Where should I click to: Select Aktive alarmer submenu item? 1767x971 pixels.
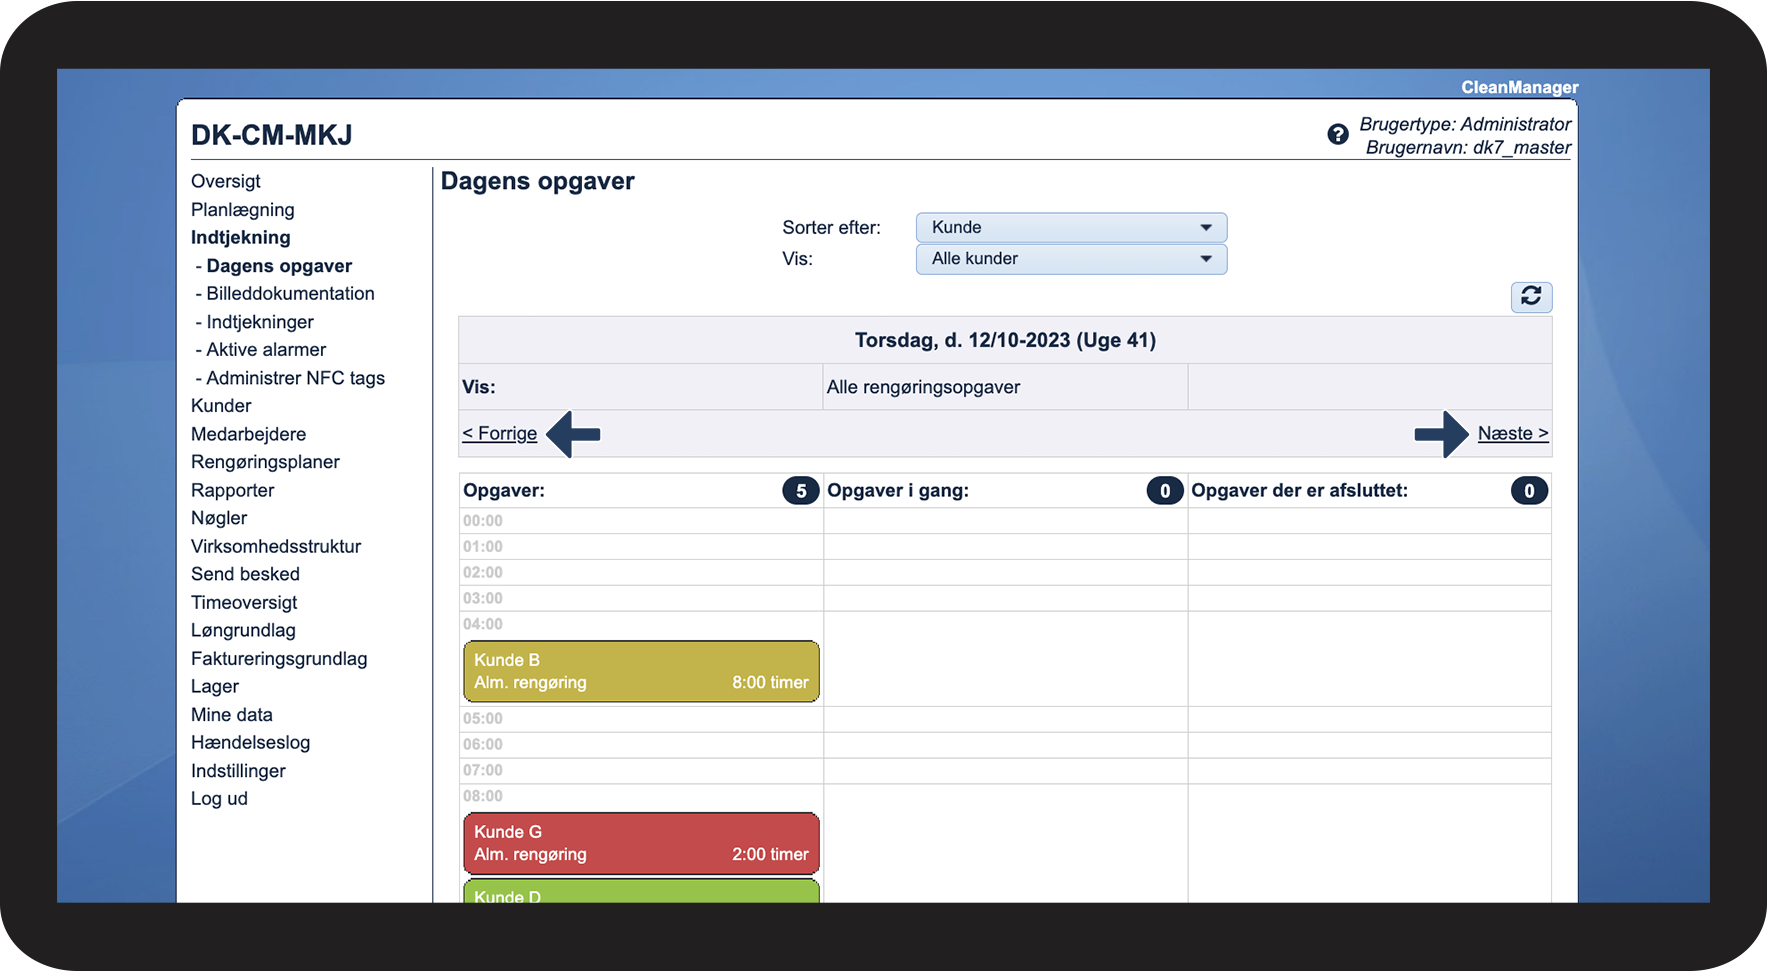point(261,350)
